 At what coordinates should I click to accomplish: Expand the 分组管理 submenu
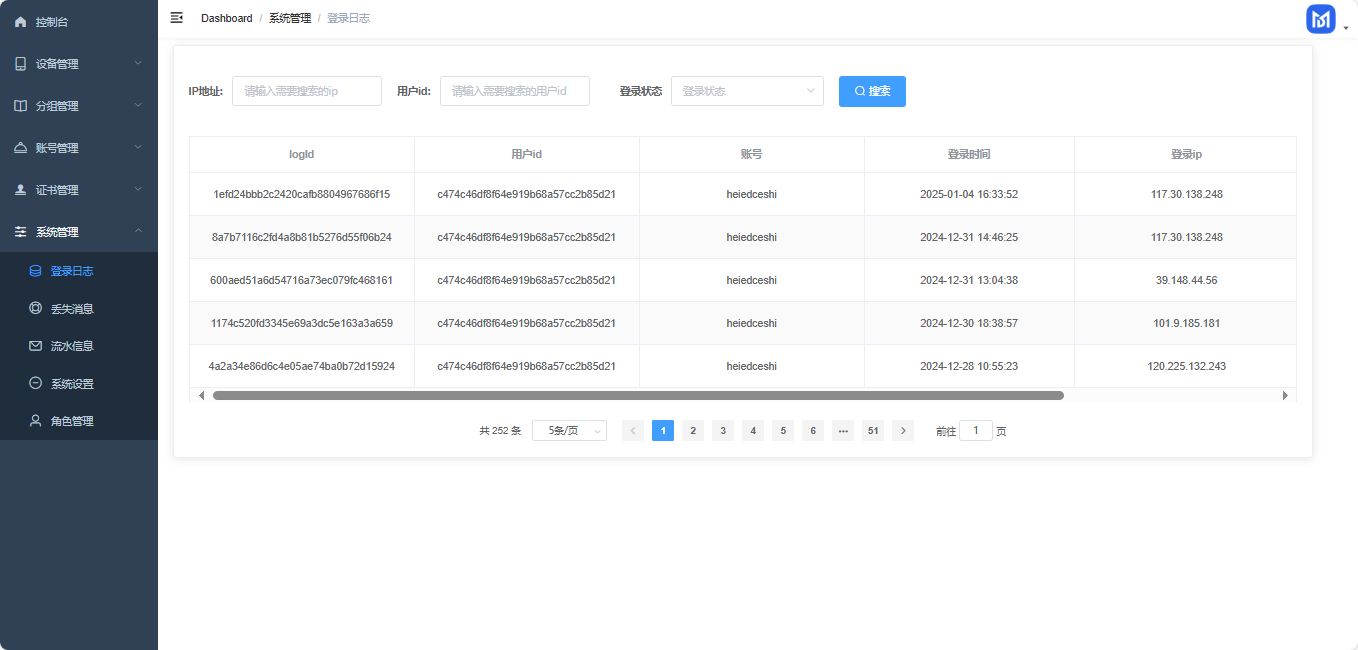coord(78,106)
